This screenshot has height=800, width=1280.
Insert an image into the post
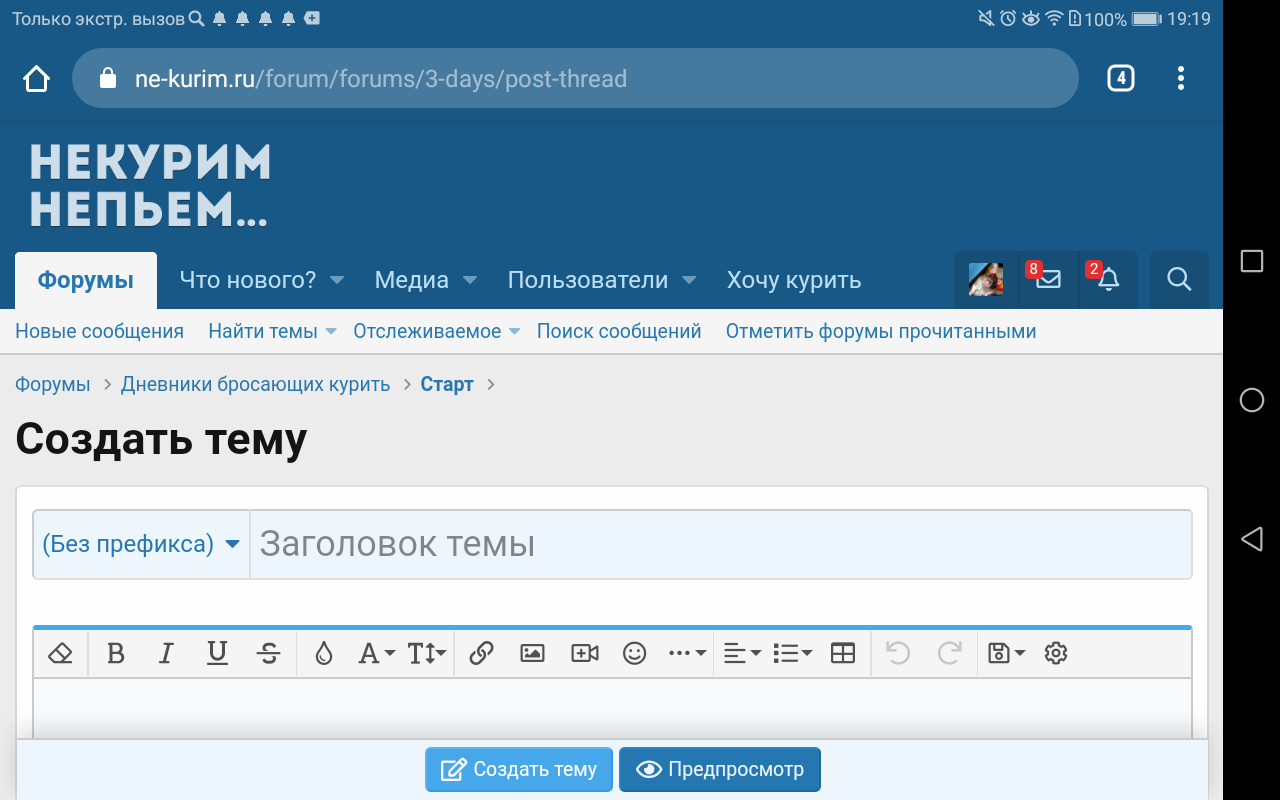532,653
